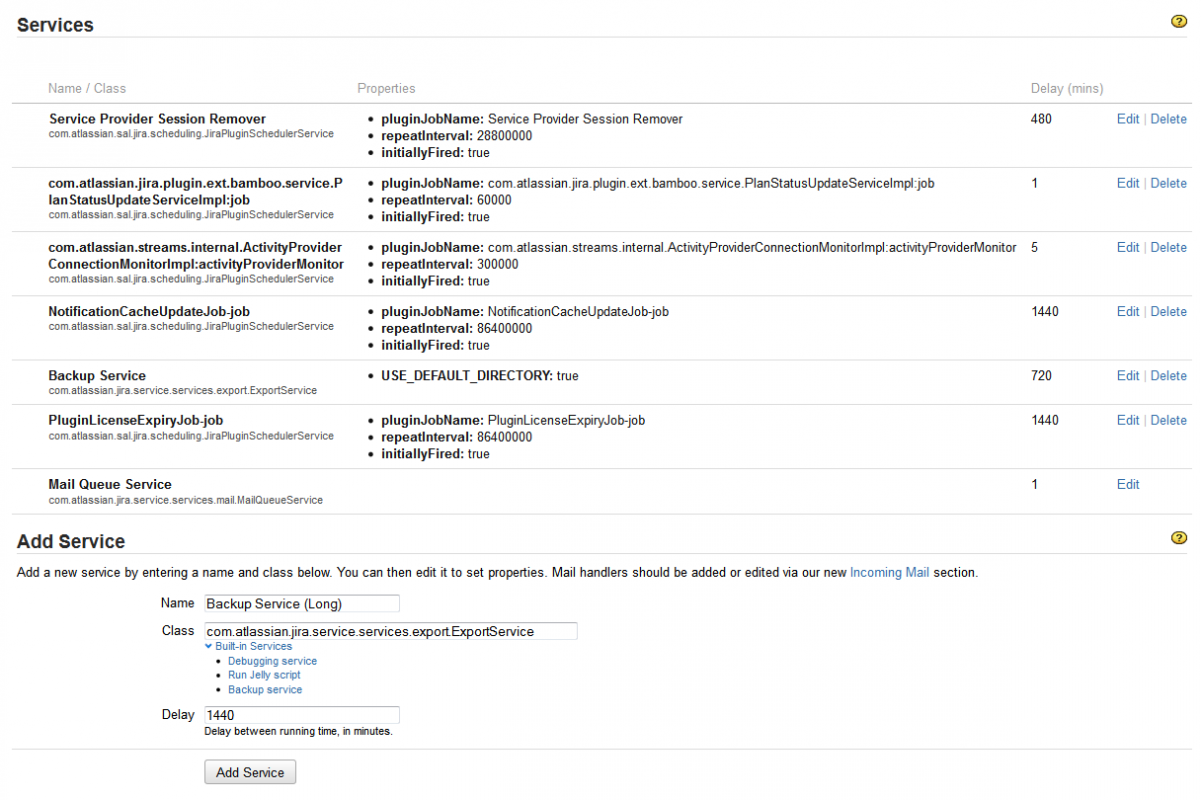Delete the Backup Service entry
The width and height of the screenshot is (1201, 800).
click(x=1168, y=376)
